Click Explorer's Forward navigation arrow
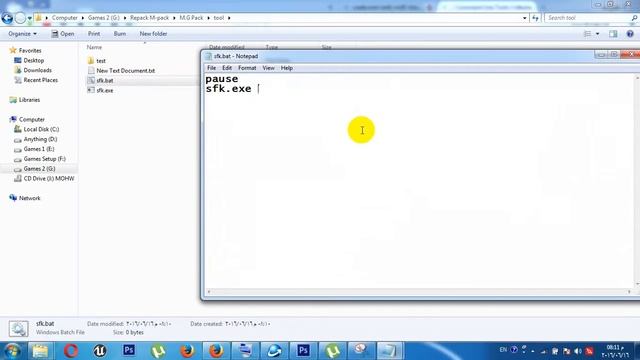Screen dimensions: 640x360 click(x=20, y=18)
